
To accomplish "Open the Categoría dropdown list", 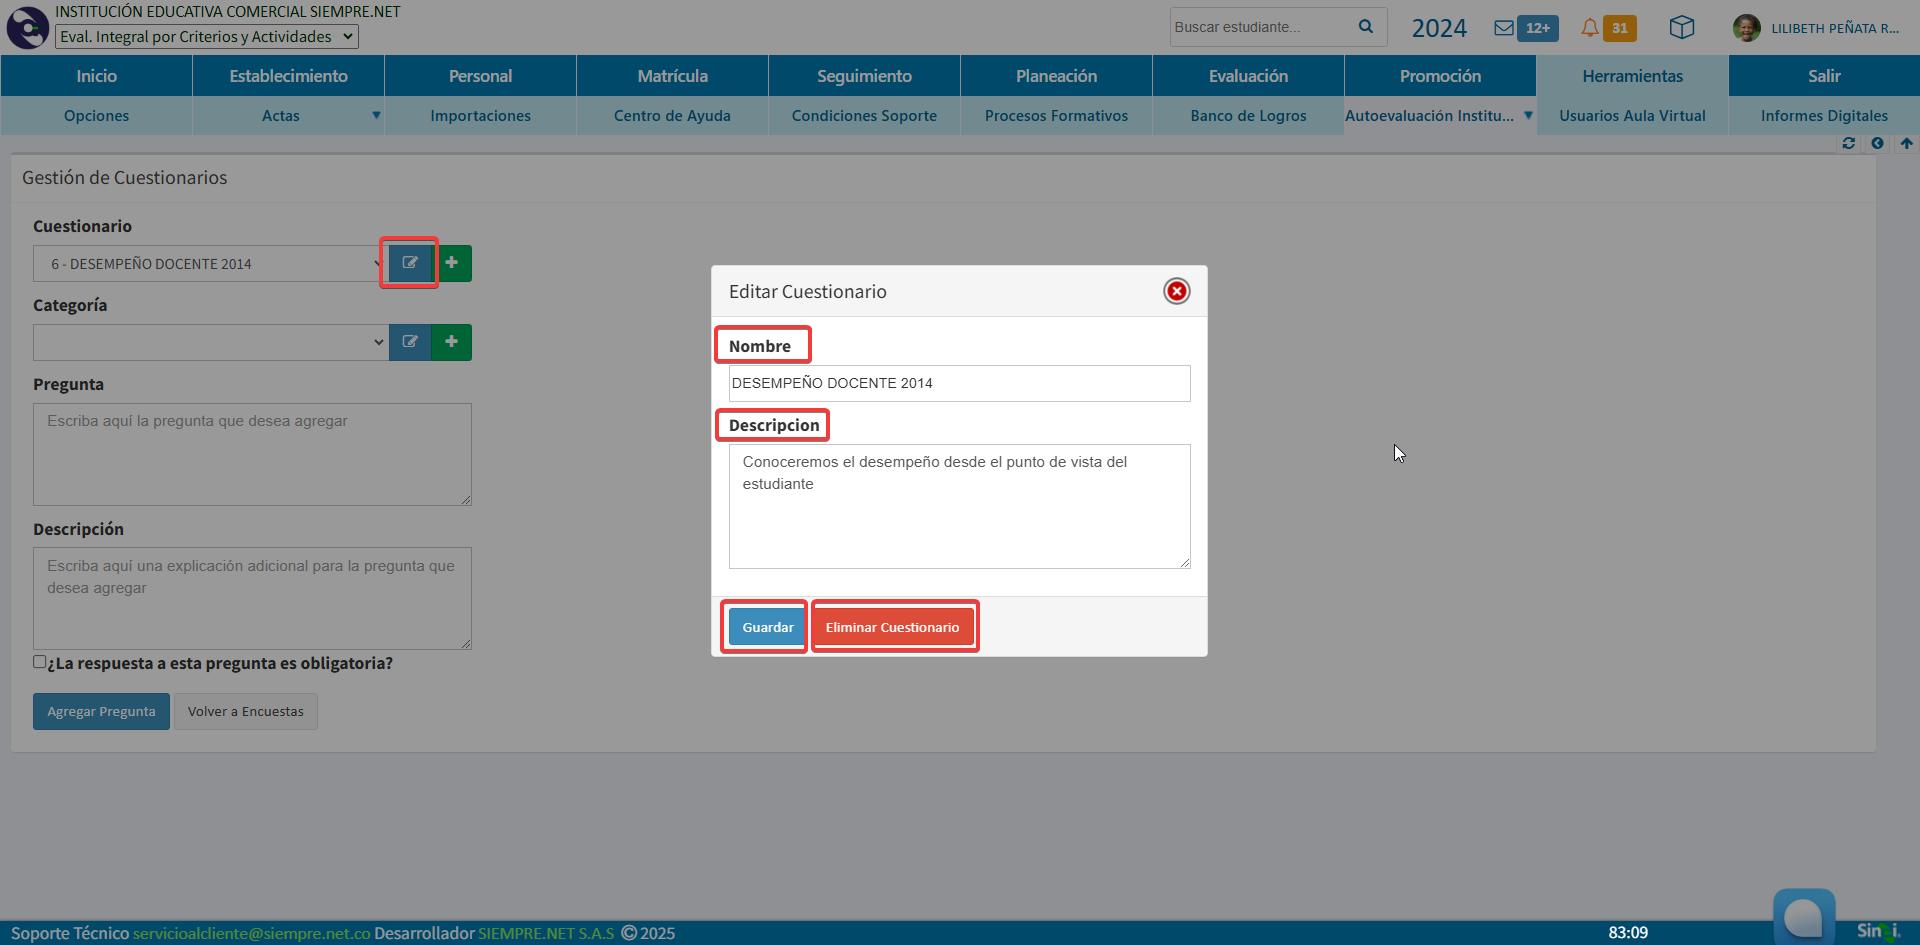I will pyautogui.click(x=210, y=342).
